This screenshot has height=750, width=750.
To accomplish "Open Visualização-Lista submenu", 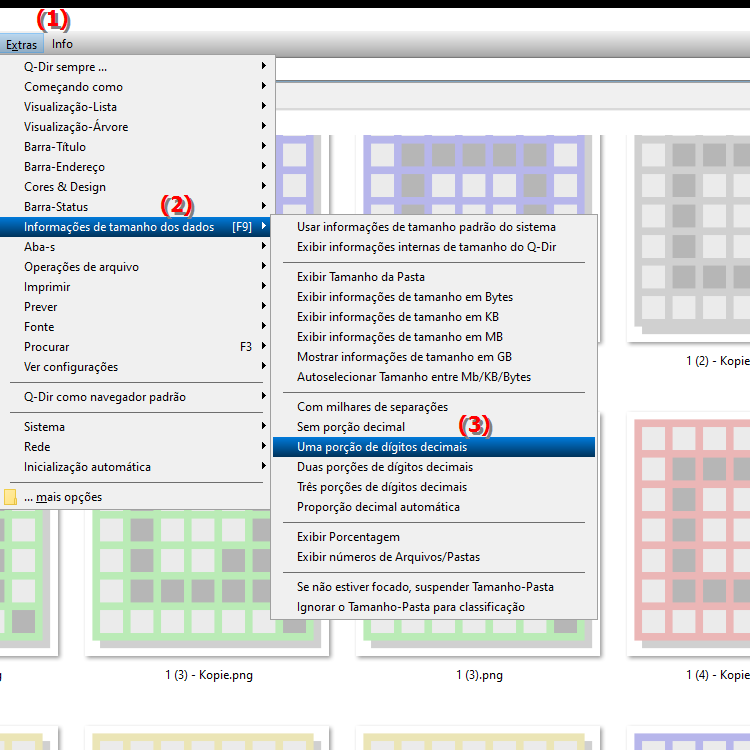I will click(135, 107).
